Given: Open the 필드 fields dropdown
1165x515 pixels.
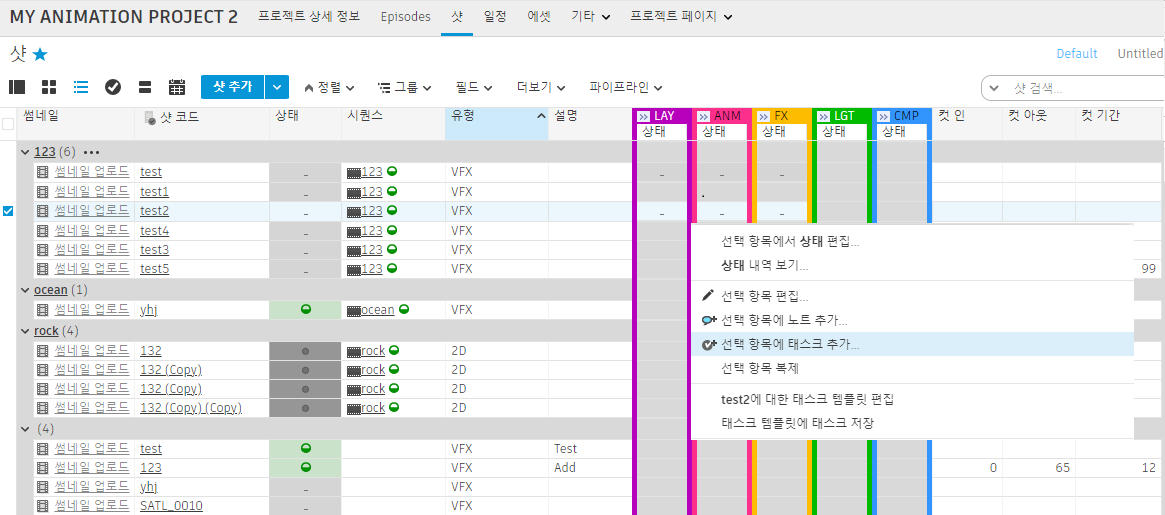Looking at the screenshot, I should click(x=474, y=87).
